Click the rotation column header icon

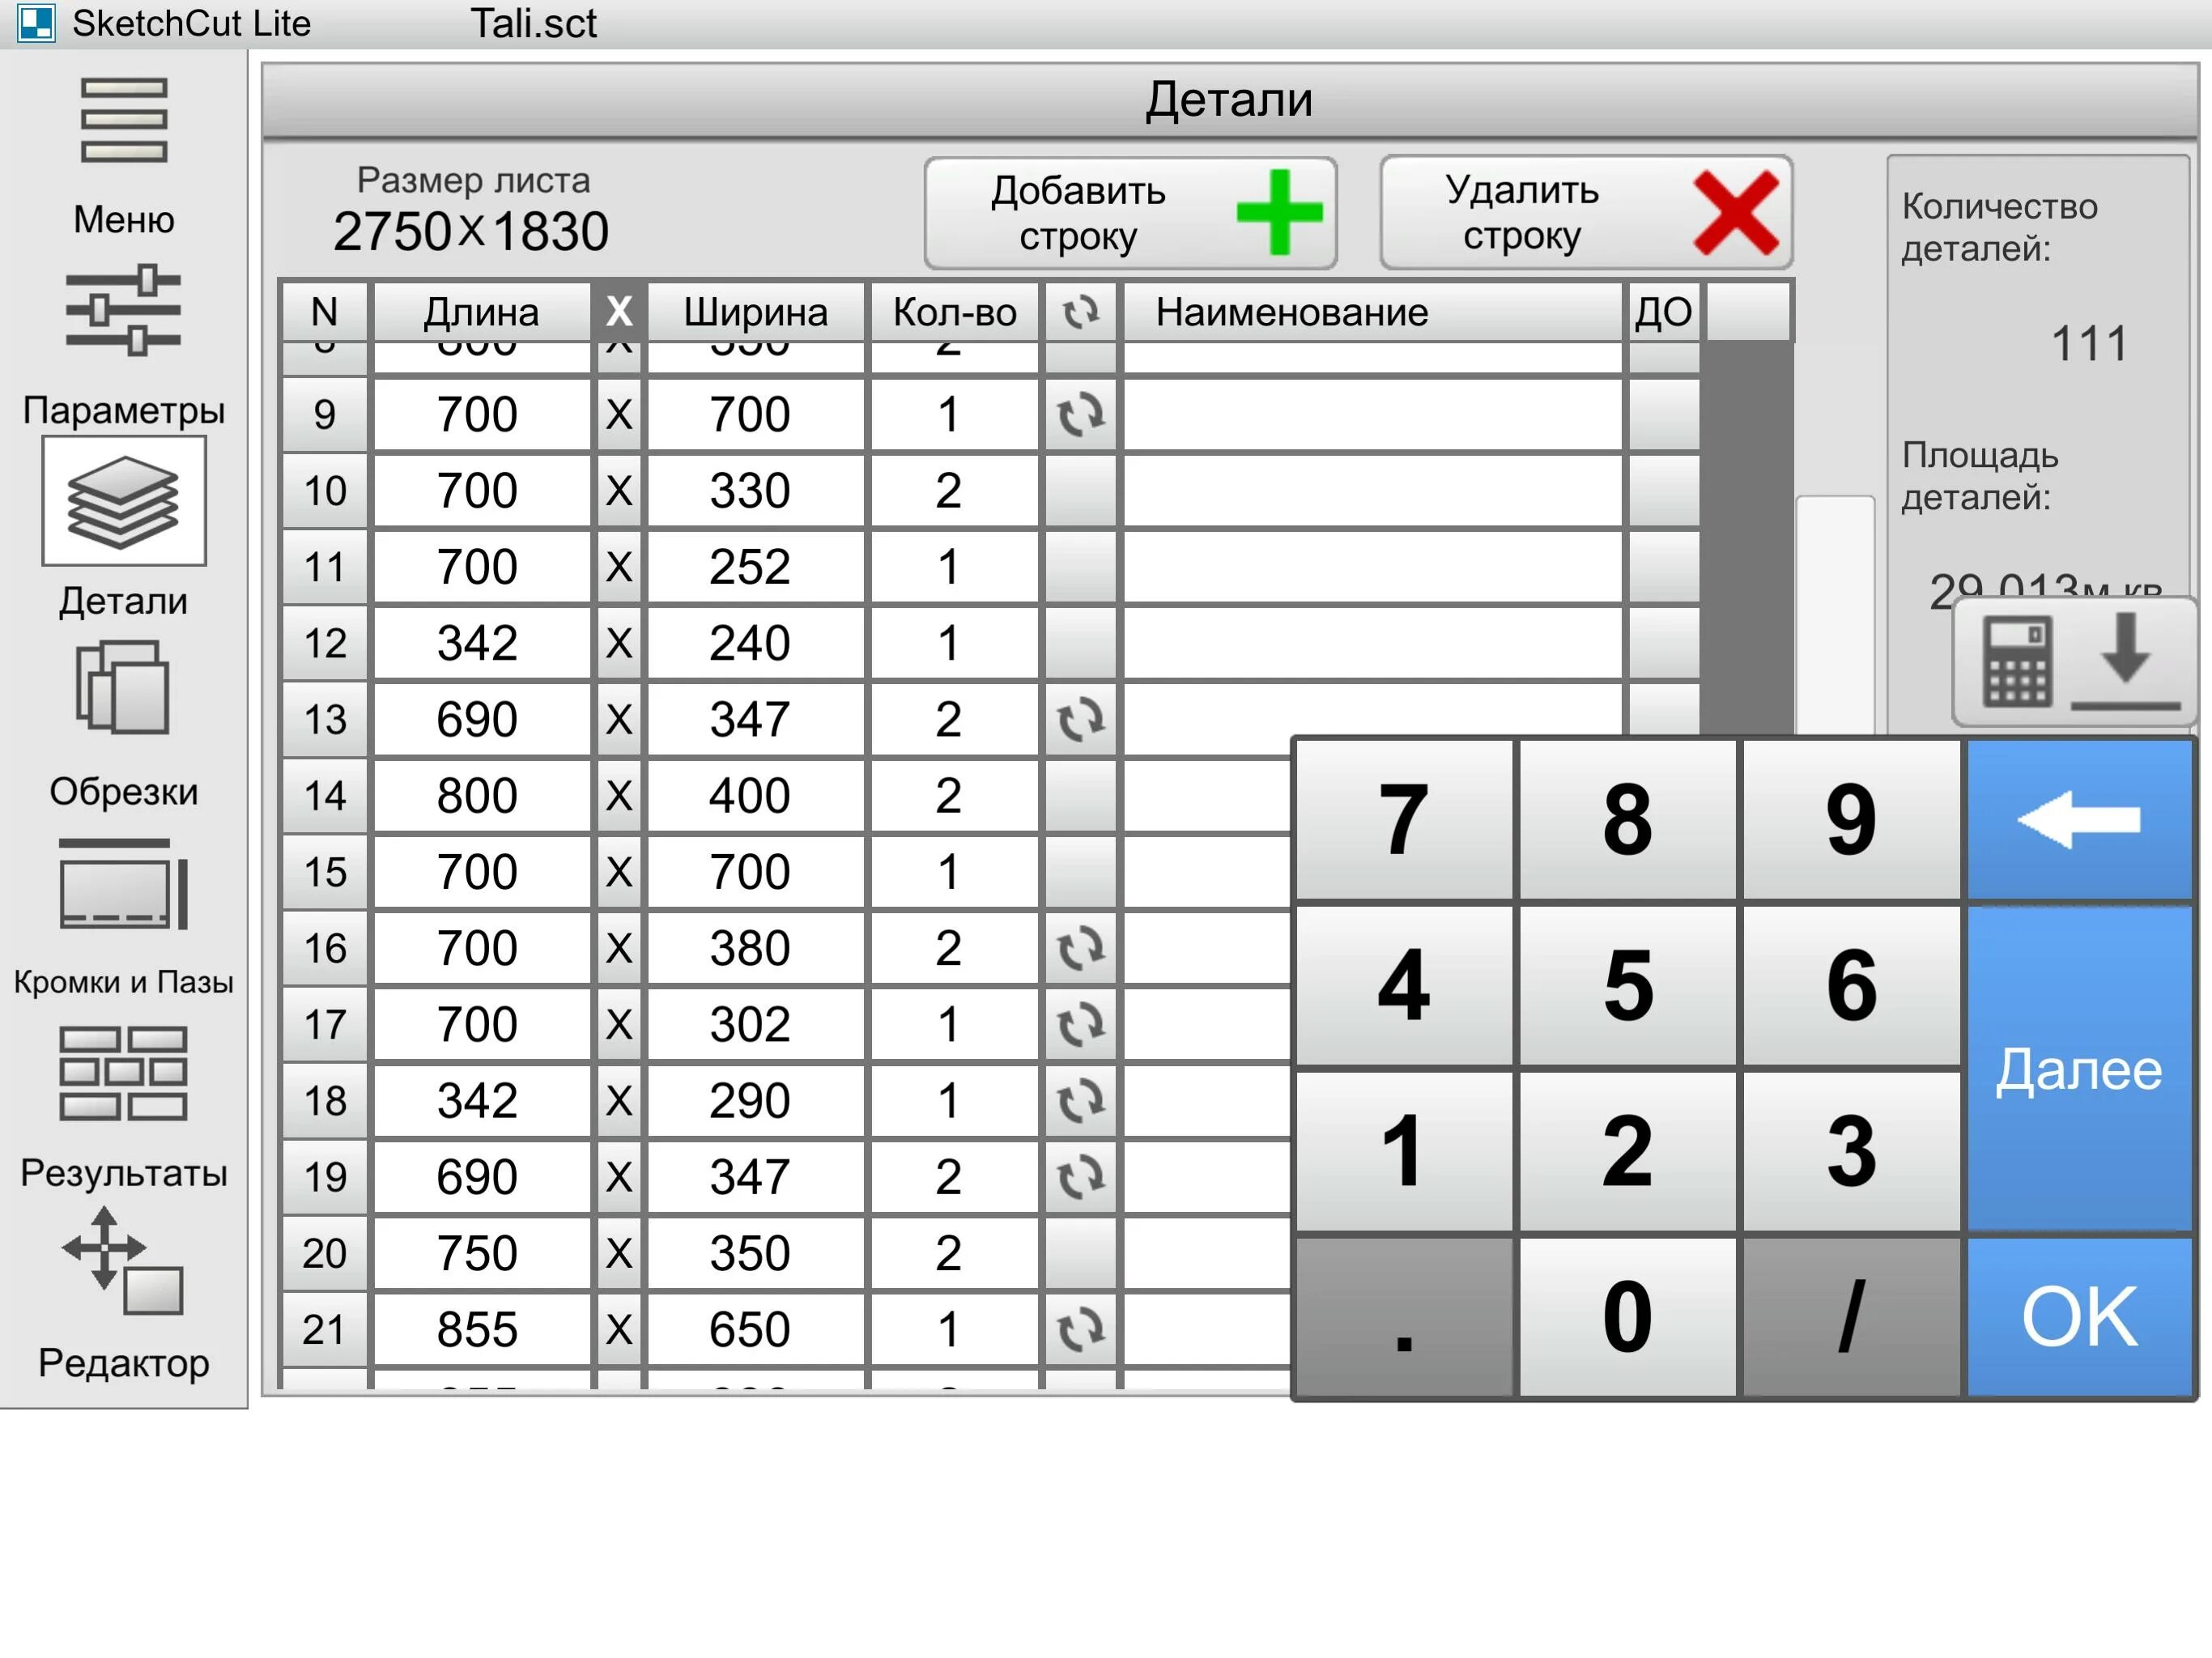(1080, 313)
